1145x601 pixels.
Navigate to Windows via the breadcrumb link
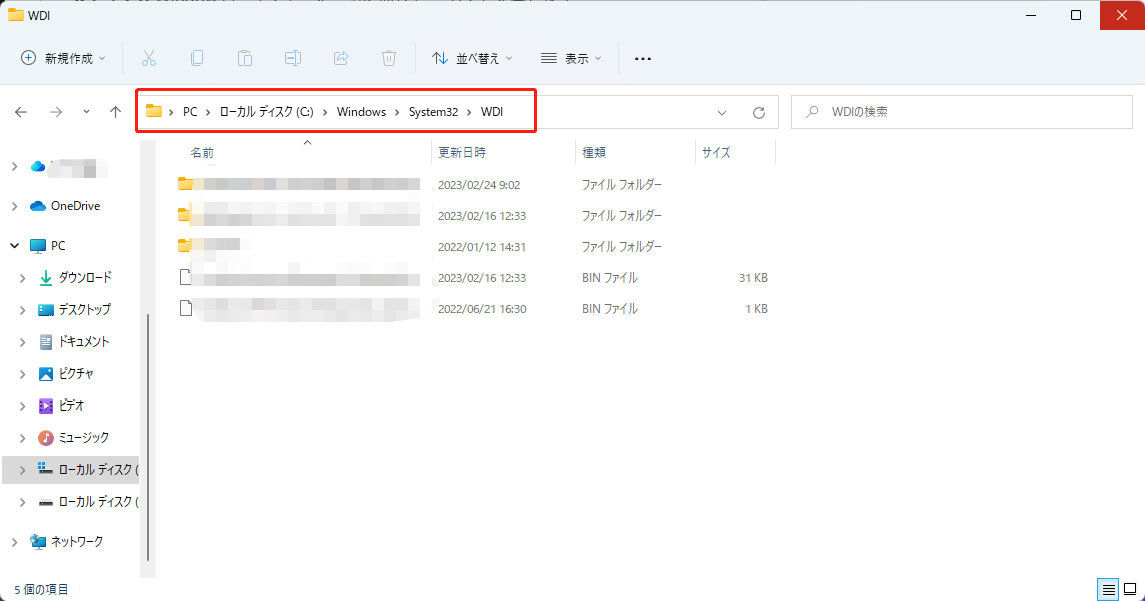click(361, 111)
